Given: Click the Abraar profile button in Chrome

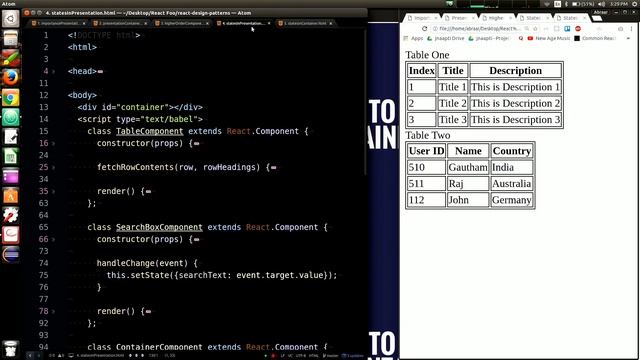Looking at the screenshot, I should [600, 12].
